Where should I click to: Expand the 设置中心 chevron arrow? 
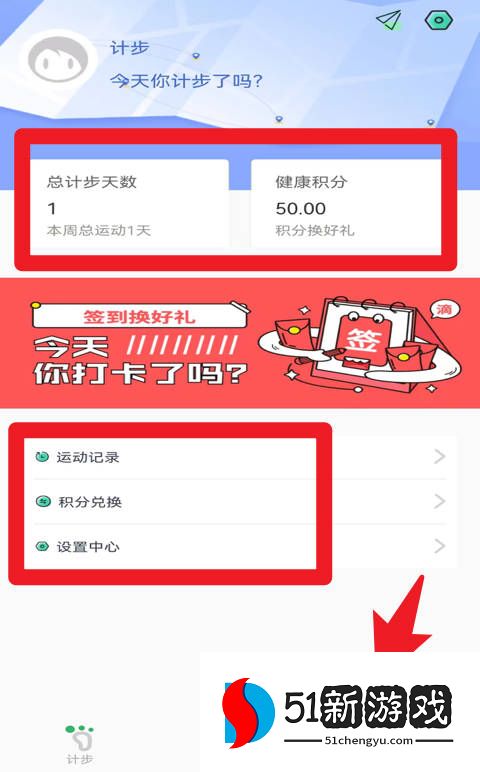tap(440, 546)
